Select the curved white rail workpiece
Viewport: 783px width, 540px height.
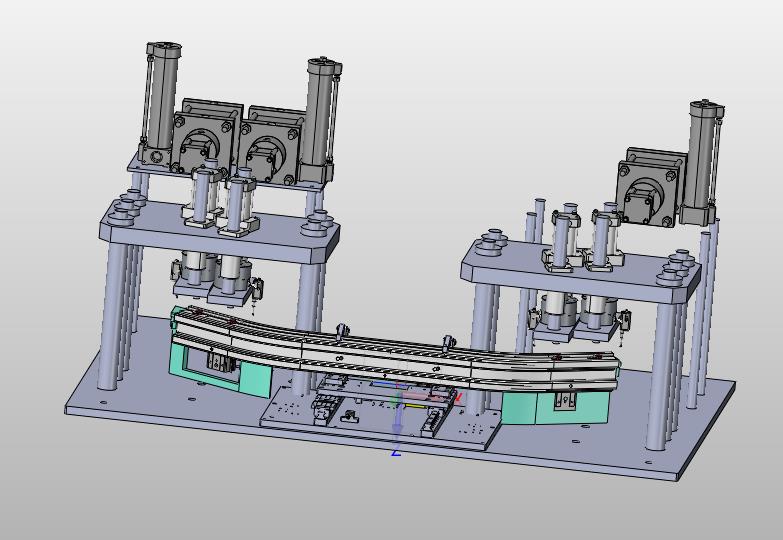point(396,352)
